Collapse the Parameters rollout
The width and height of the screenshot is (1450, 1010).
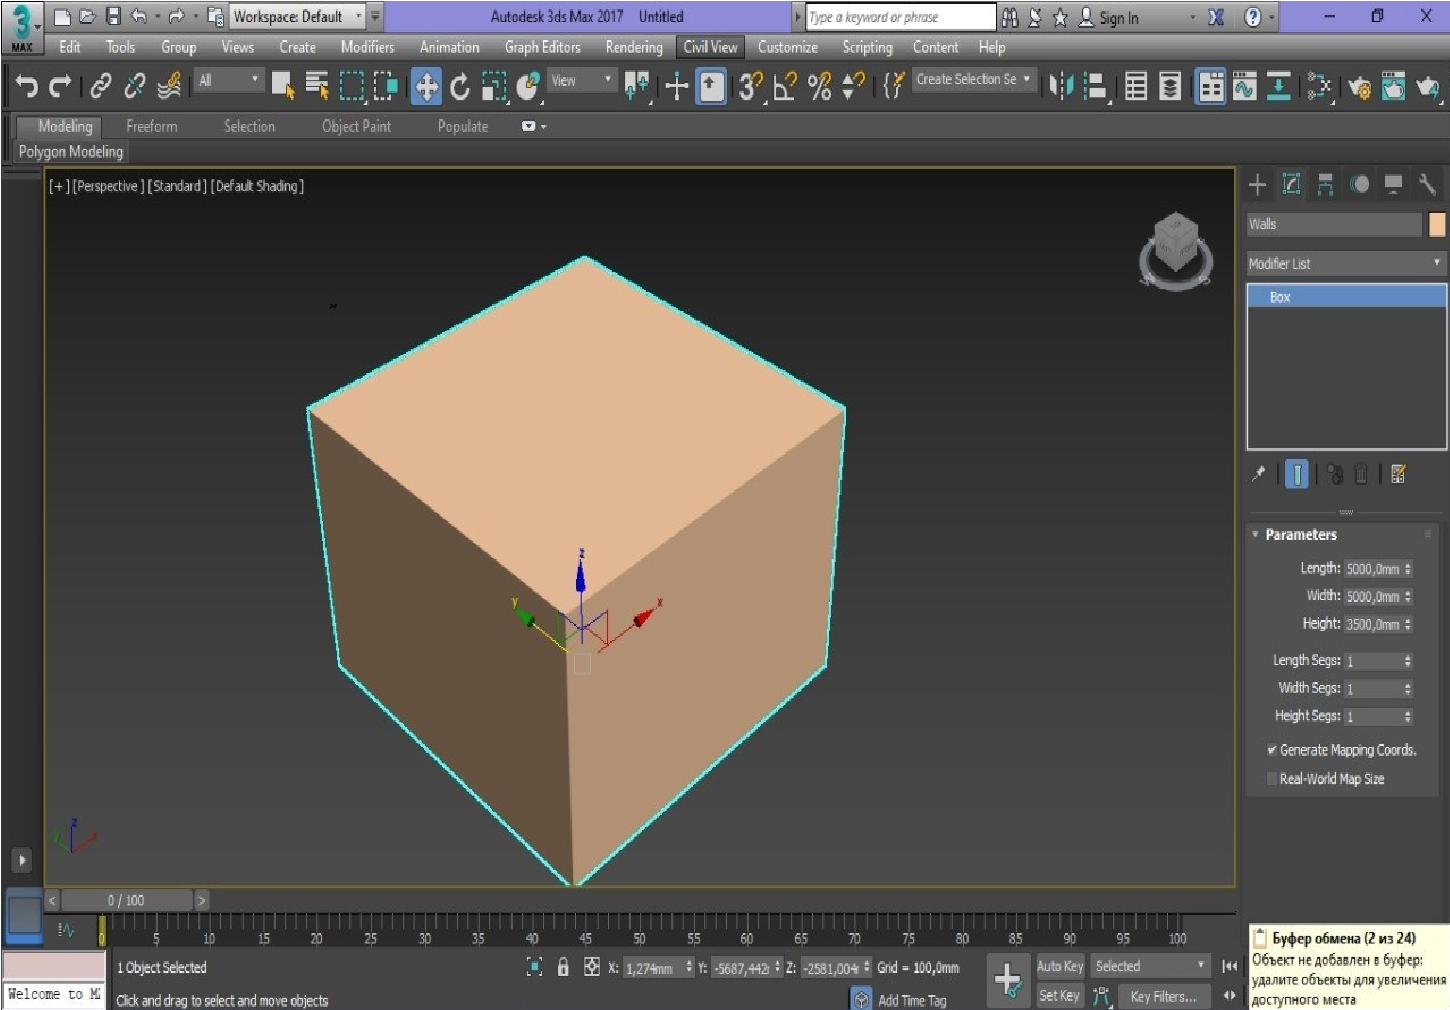(x=1300, y=535)
